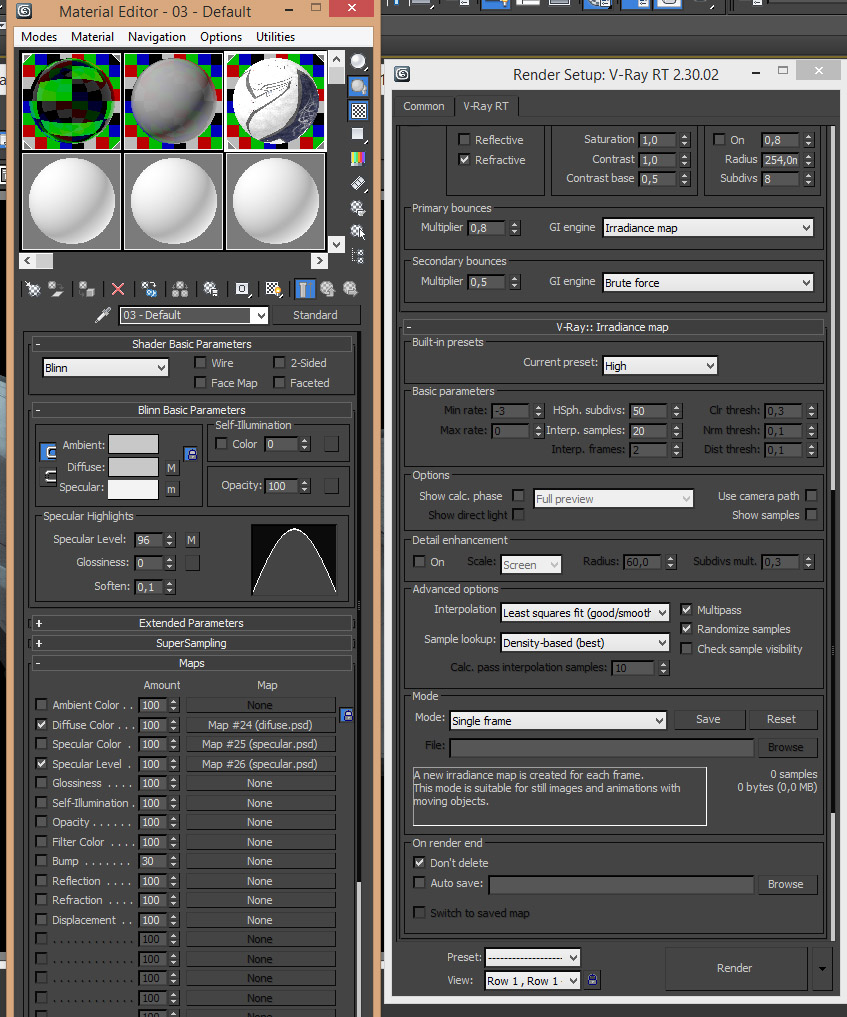Enable the Wire checkbox
This screenshot has width=847, height=1017.
tap(200, 363)
